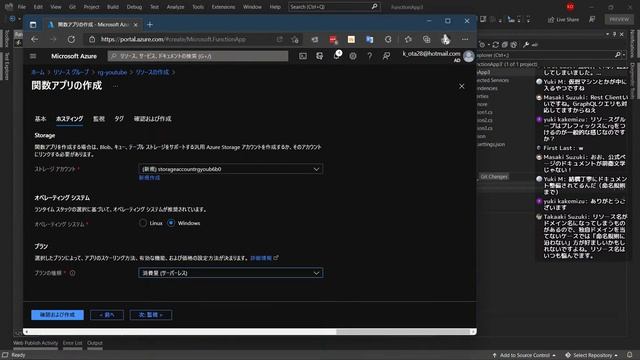The image size is (640, 360).
Task: Click the yellow extension icon in Edge toolbar
Action: 351,39
